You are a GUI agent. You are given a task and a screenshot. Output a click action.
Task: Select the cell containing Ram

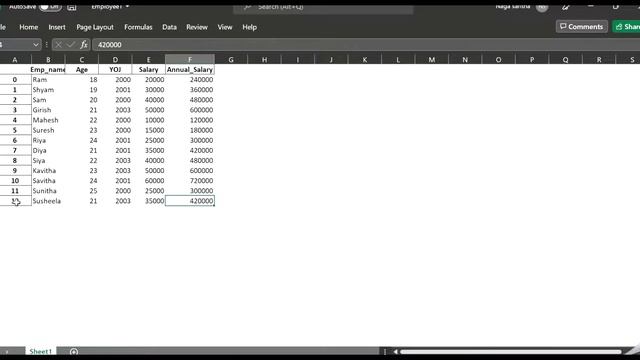(x=48, y=80)
